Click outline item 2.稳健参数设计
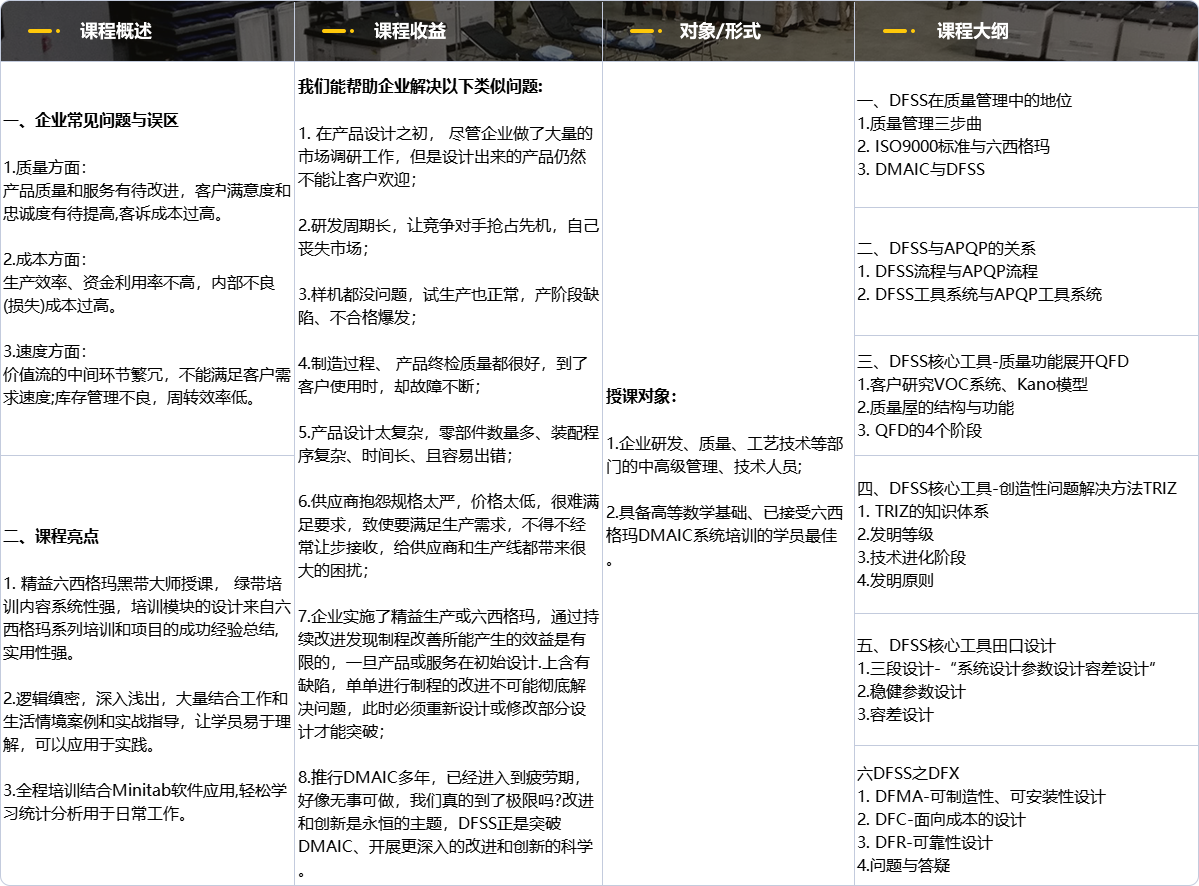1199x886 pixels. [911, 691]
